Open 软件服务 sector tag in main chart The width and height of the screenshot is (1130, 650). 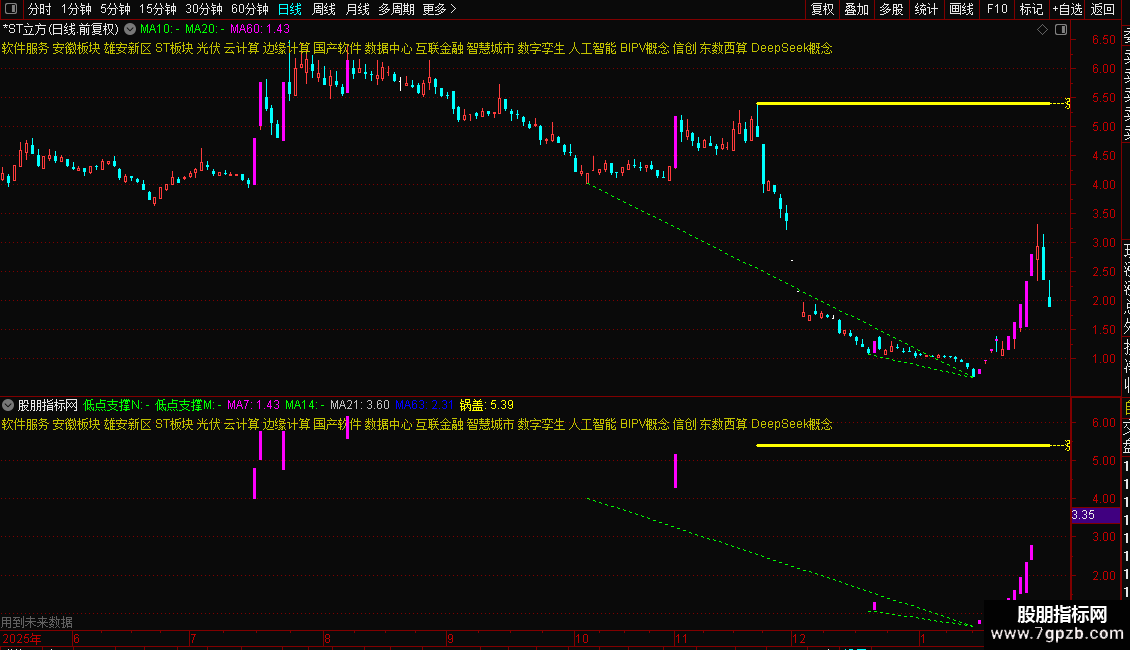[25, 48]
